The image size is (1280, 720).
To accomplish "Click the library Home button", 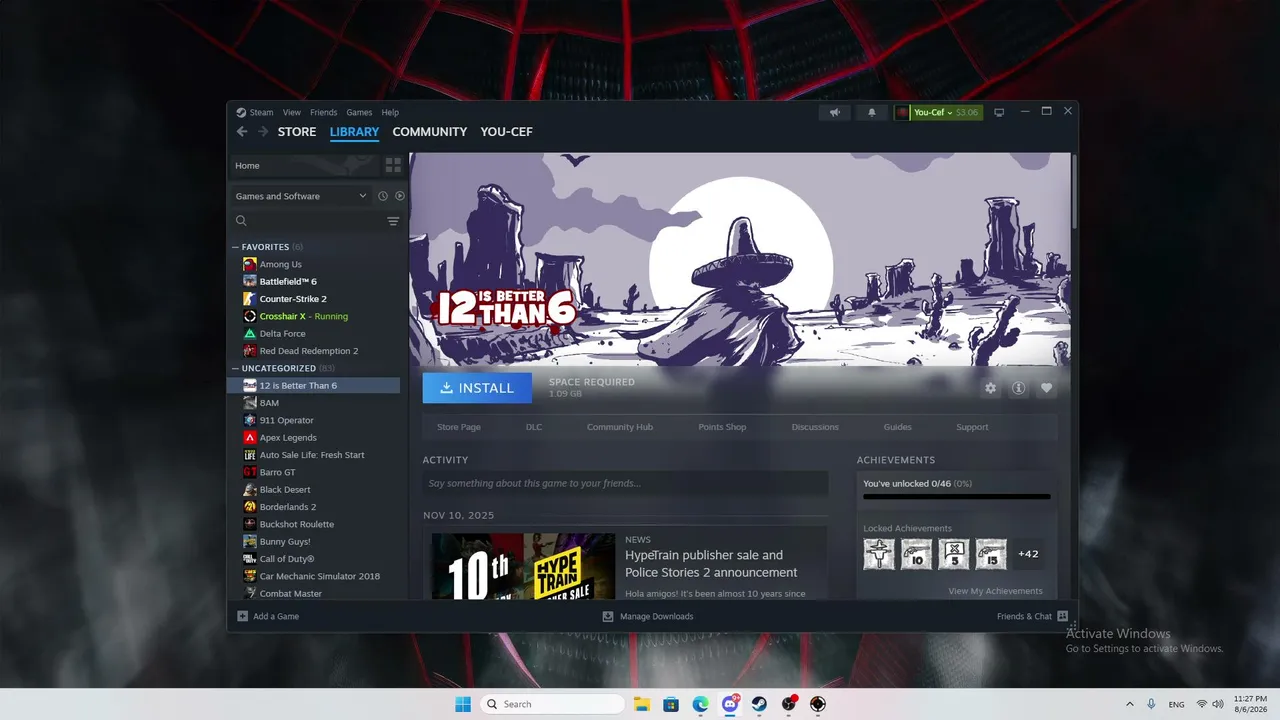I will coord(305,165).
